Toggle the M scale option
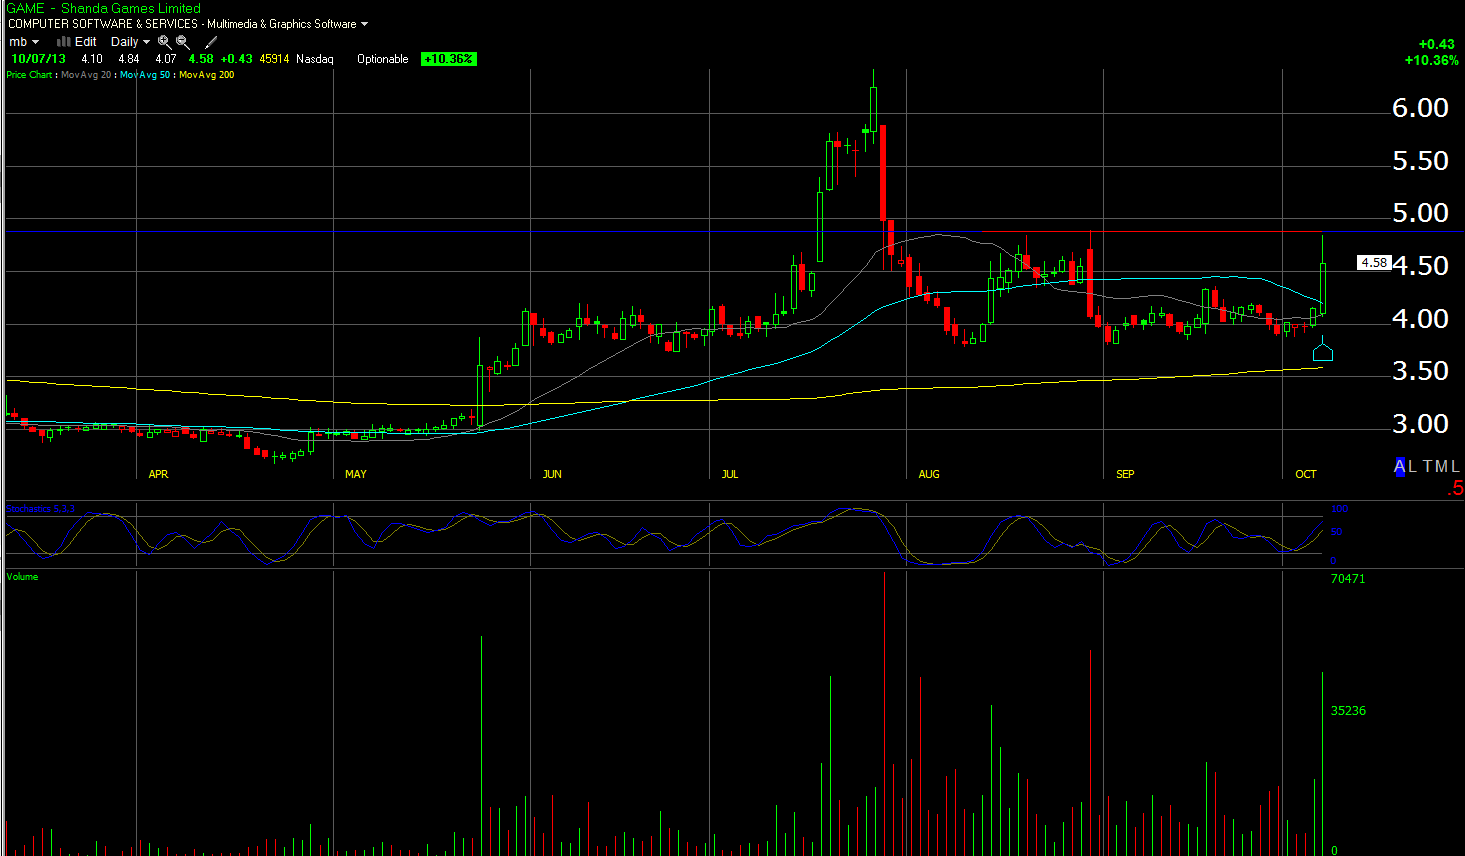Screen dimensions: 1465x856 tap(1442, 466)
